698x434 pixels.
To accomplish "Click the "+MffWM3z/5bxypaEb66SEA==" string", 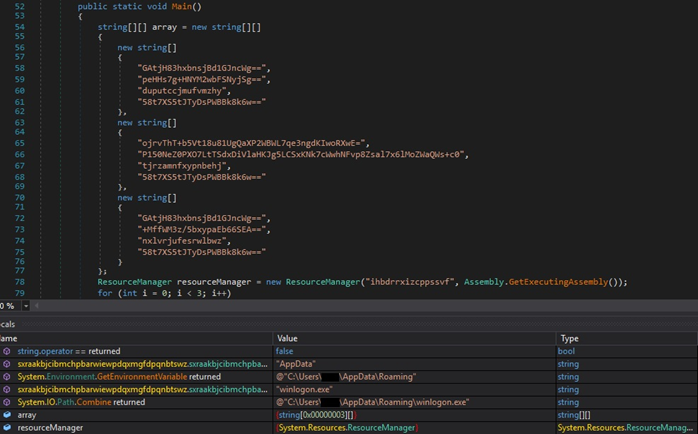I will [x=202, y=229].
